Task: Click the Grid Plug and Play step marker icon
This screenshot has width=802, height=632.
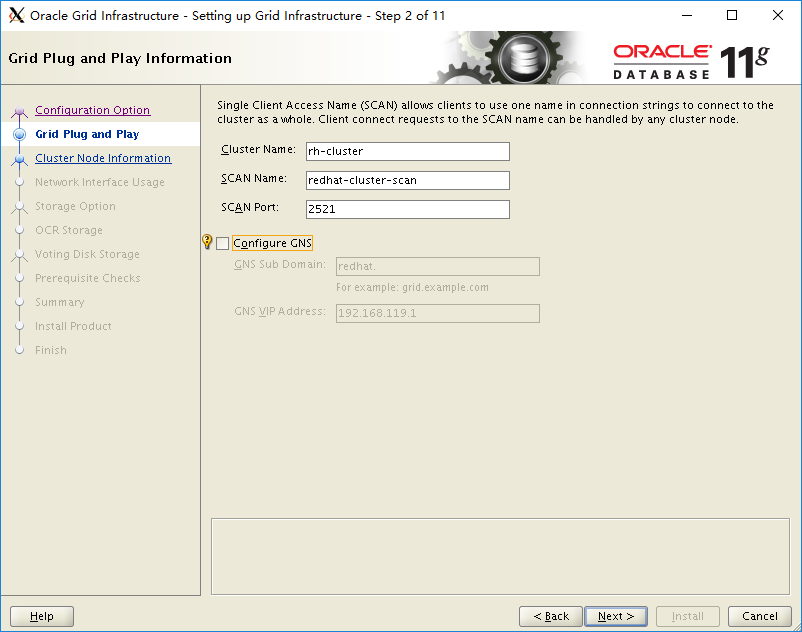Action: [19, 134]
